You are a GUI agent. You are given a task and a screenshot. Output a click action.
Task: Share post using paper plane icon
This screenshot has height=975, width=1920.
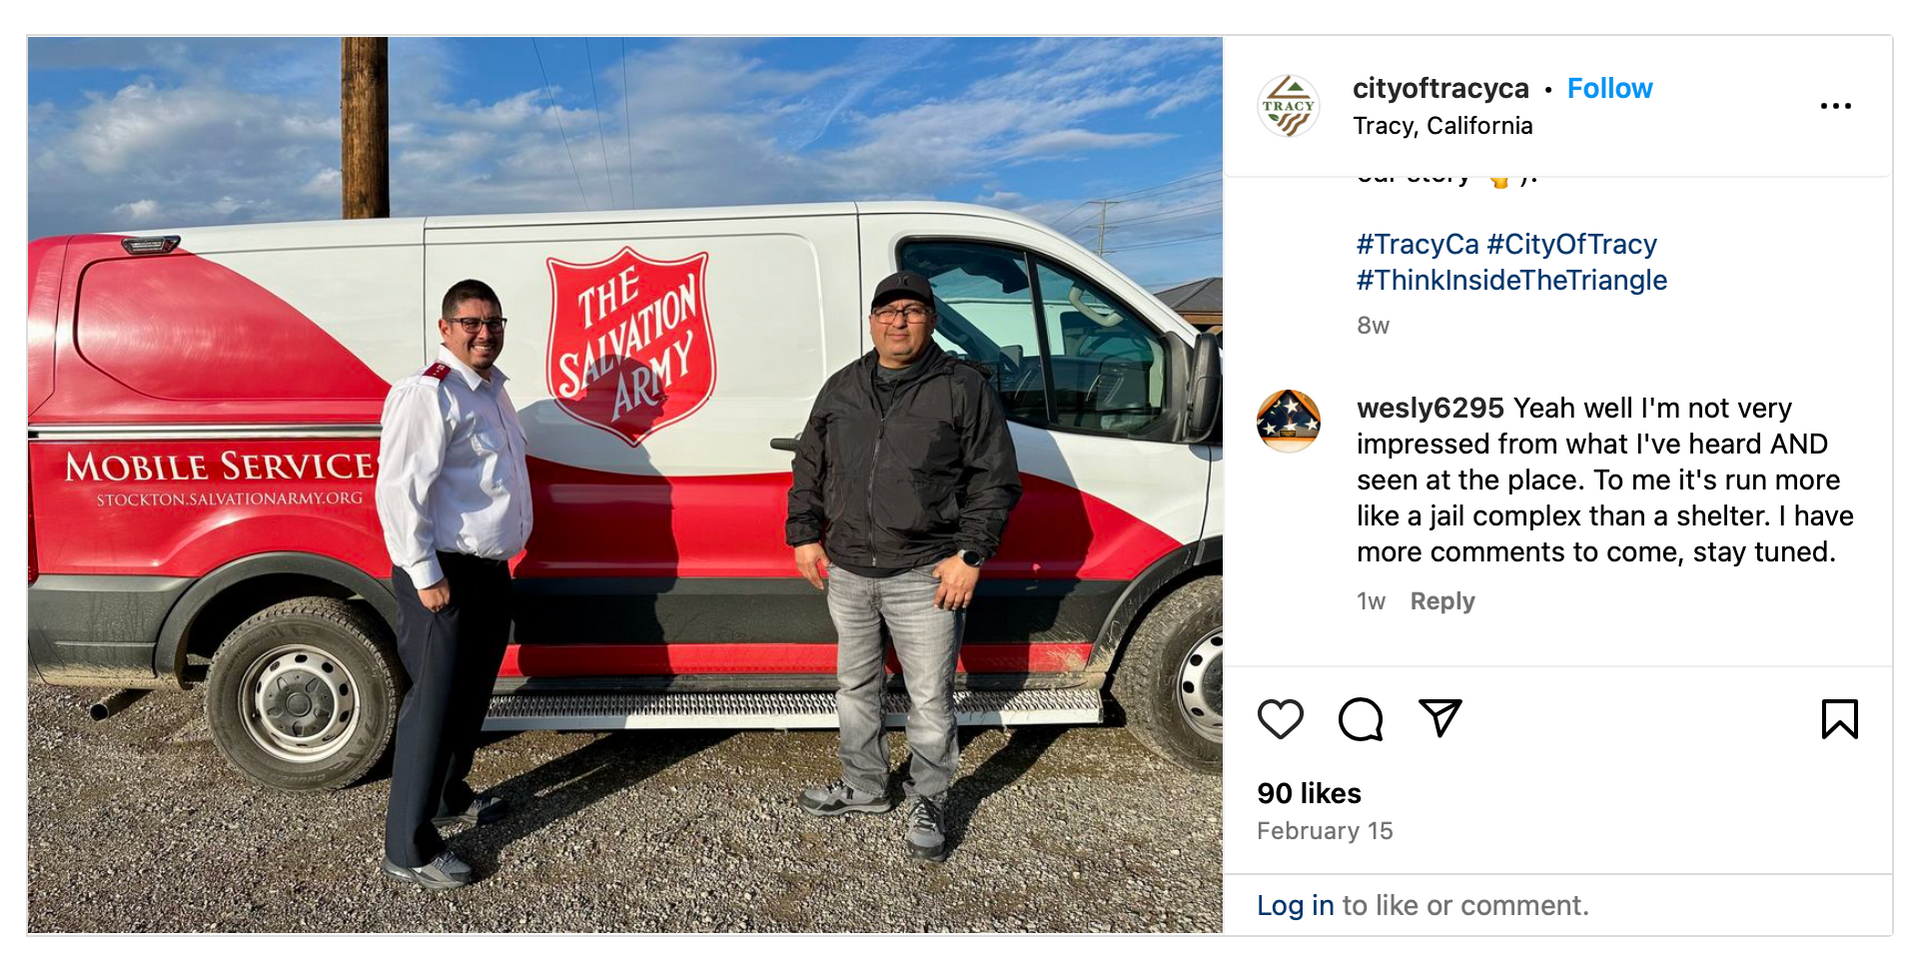(x=1440, y=718)
